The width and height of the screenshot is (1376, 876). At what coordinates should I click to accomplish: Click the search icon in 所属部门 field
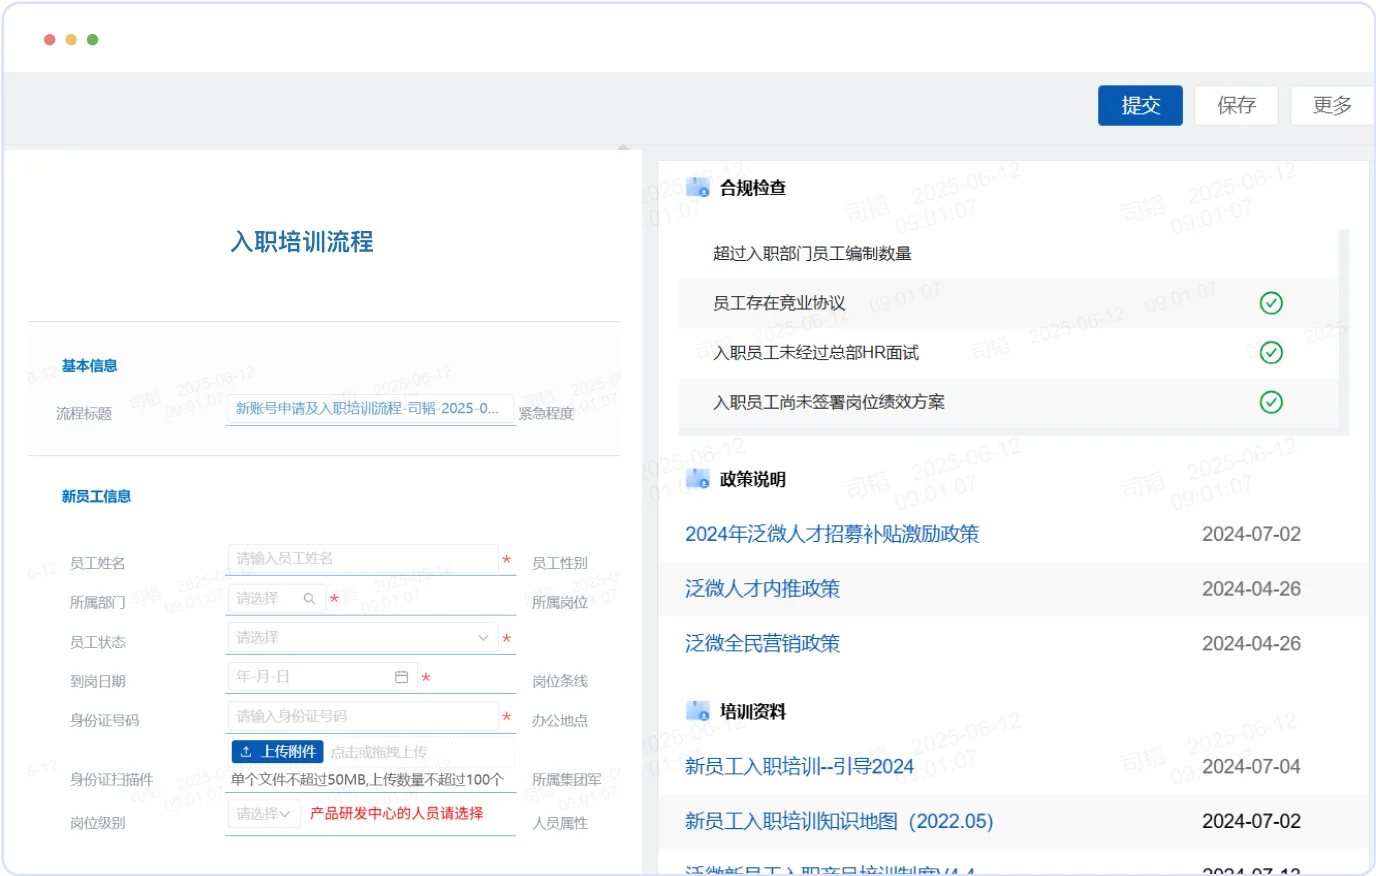pyautogui.click(x=309, y=598)
